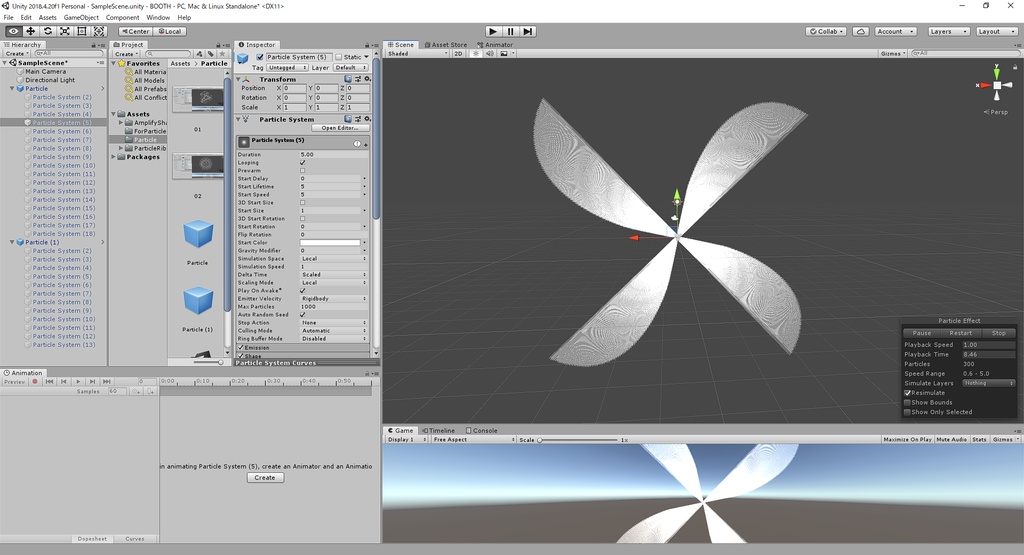
Task: Click Stop in Particle Effect panel
Action: click(999, 333)
